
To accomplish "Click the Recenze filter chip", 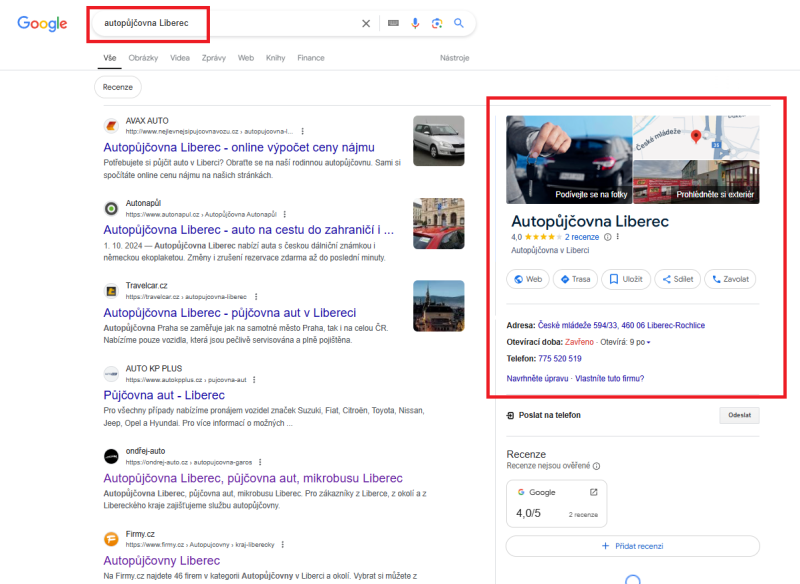I will tap(118, 87).
